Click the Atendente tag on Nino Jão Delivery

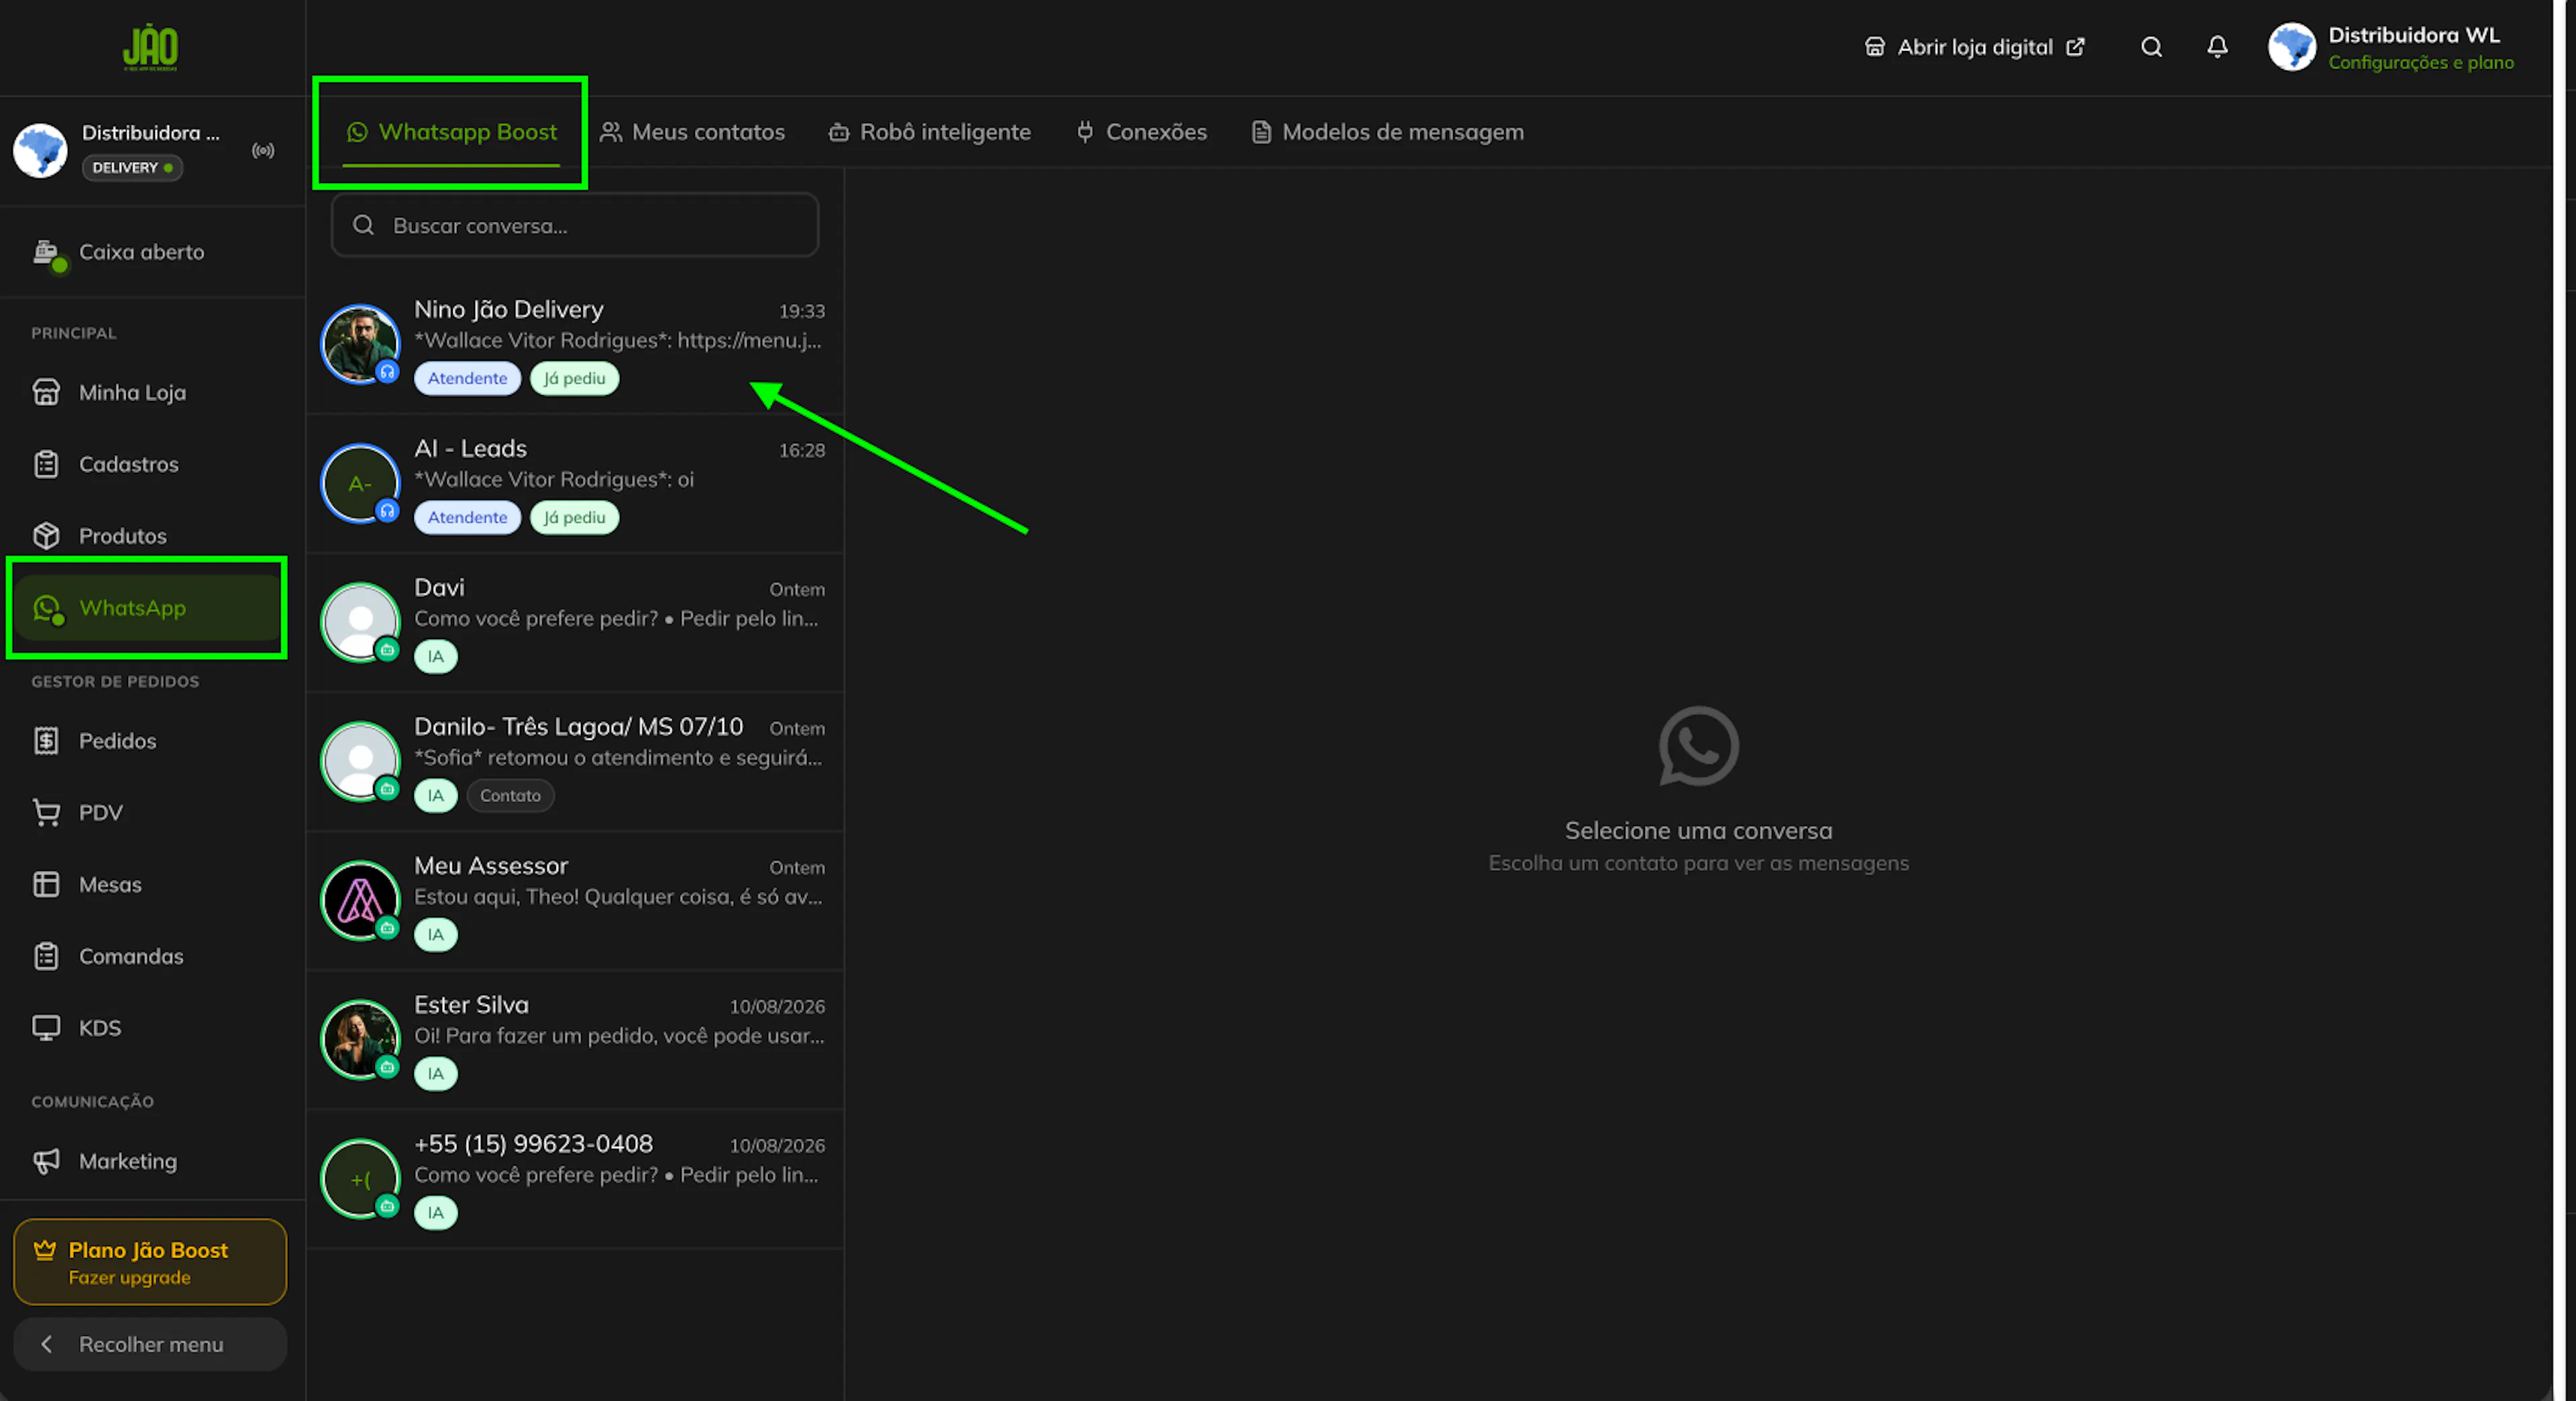point(467,378)
